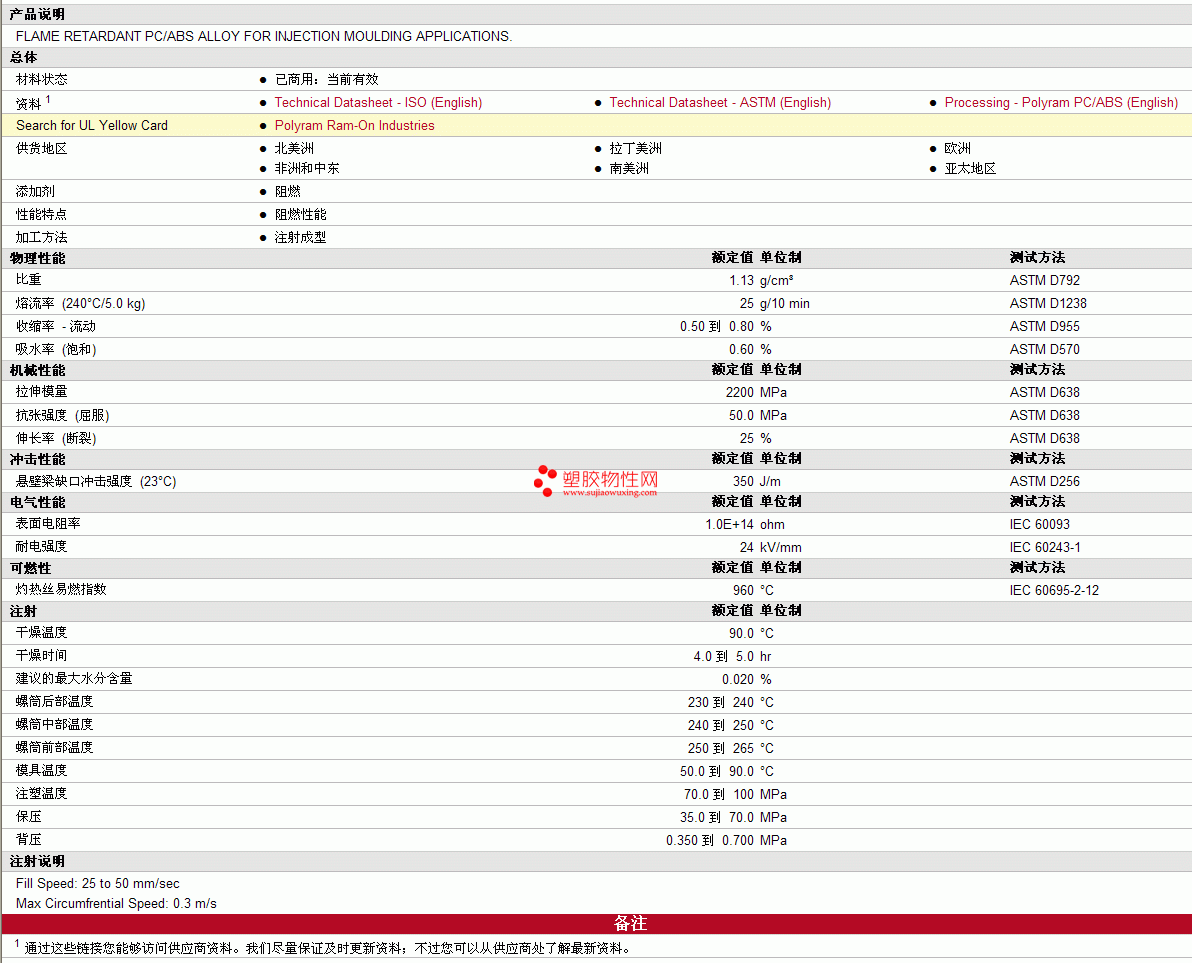Click the 阻燃性能 feature entry

click(x=300, y=214)
